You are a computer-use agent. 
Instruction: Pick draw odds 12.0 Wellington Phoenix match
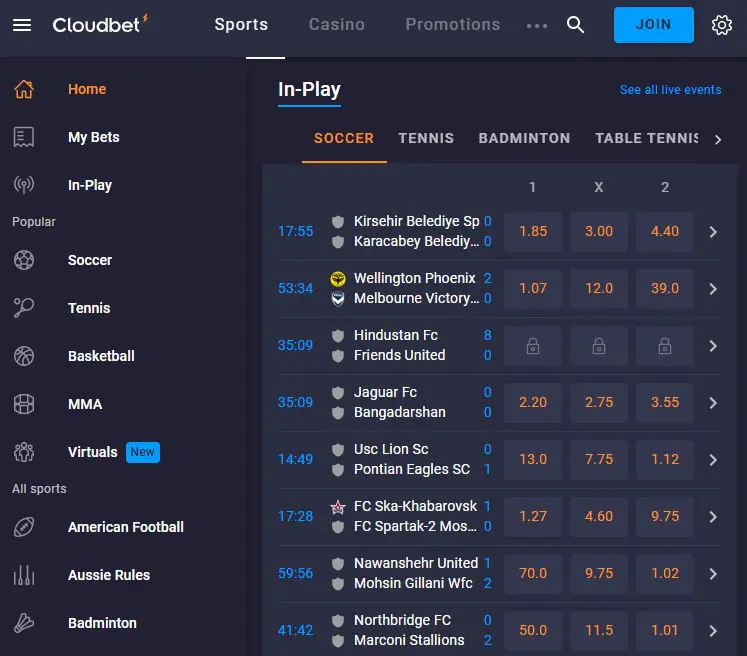(599, 289)
